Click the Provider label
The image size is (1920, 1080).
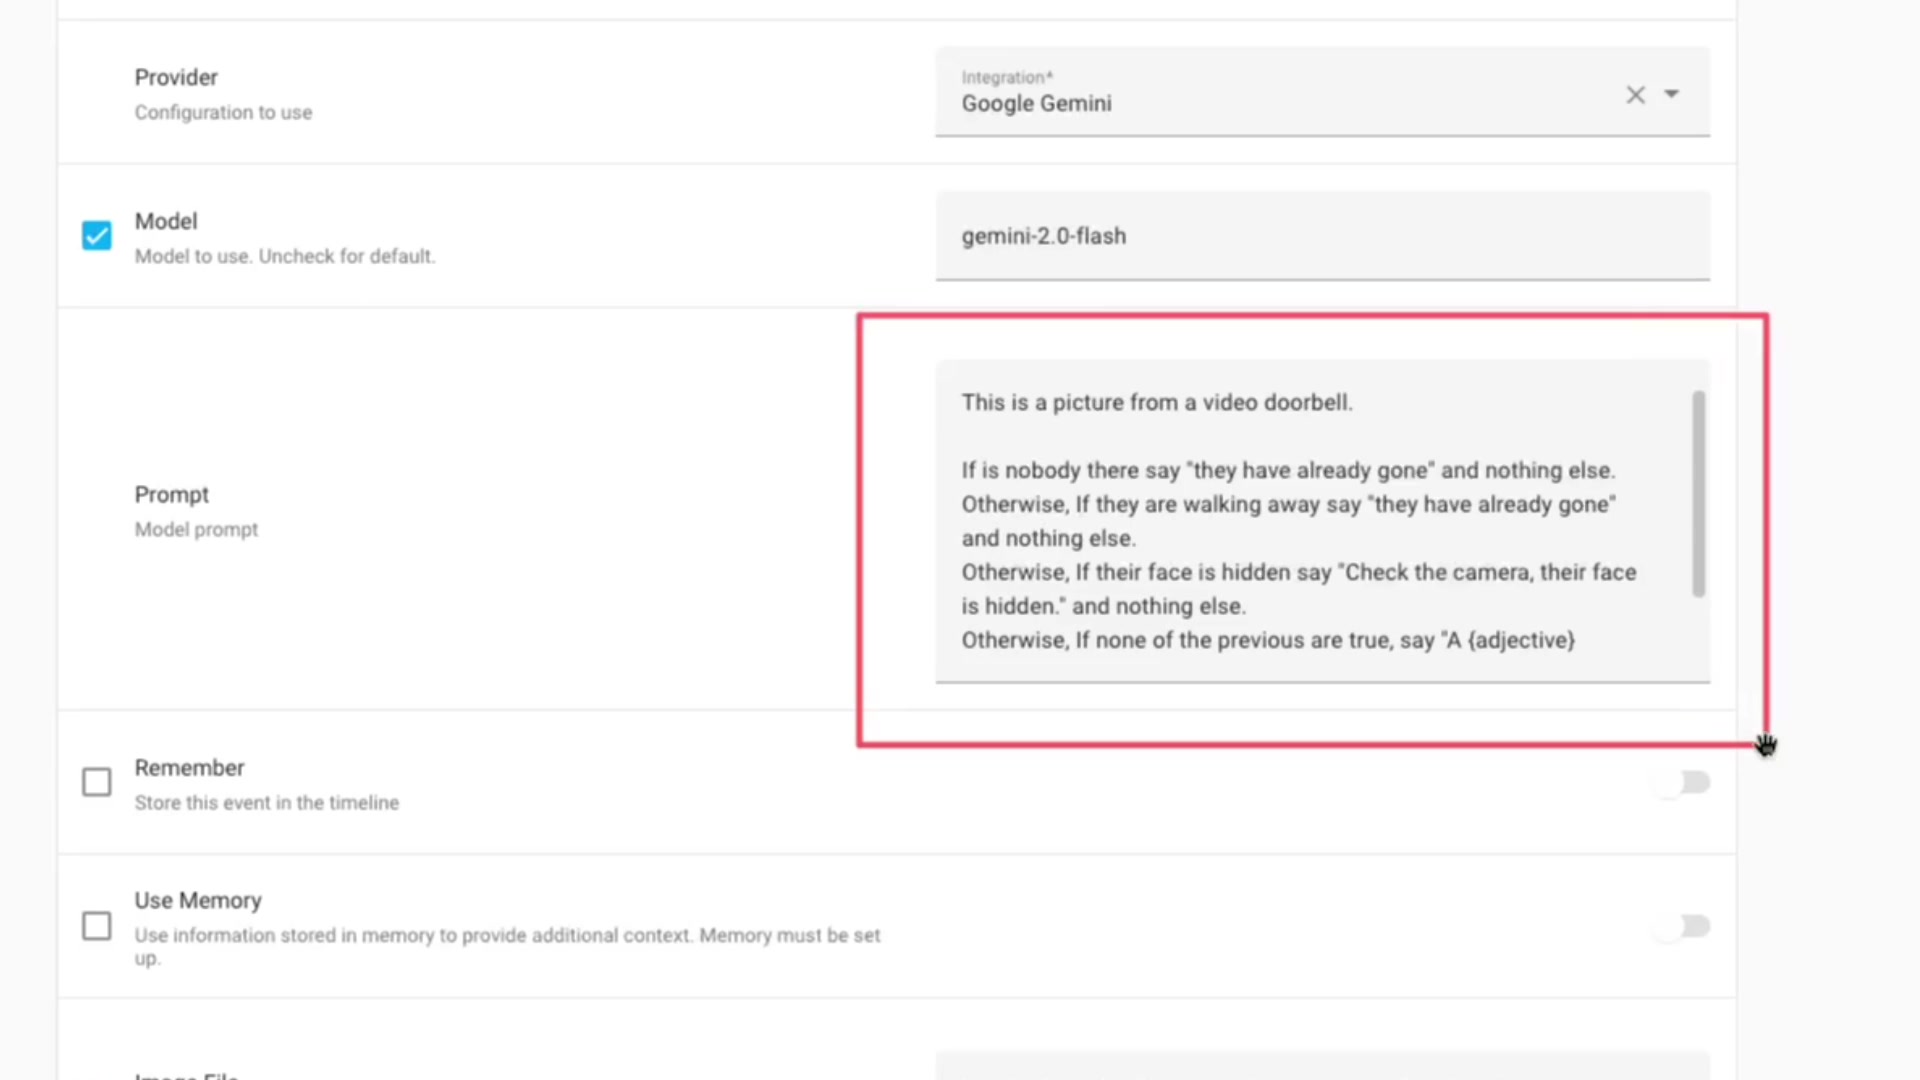point(176,77)
